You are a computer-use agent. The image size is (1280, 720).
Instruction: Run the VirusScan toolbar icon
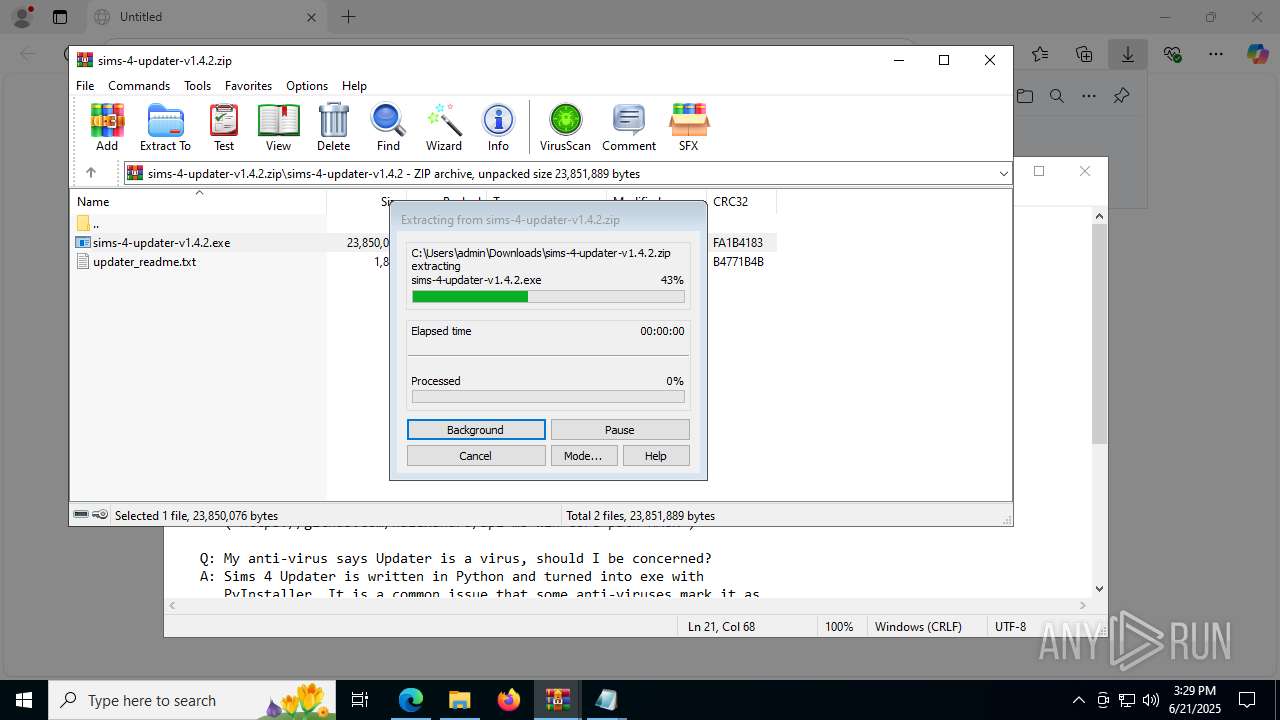tap(565, 127)
